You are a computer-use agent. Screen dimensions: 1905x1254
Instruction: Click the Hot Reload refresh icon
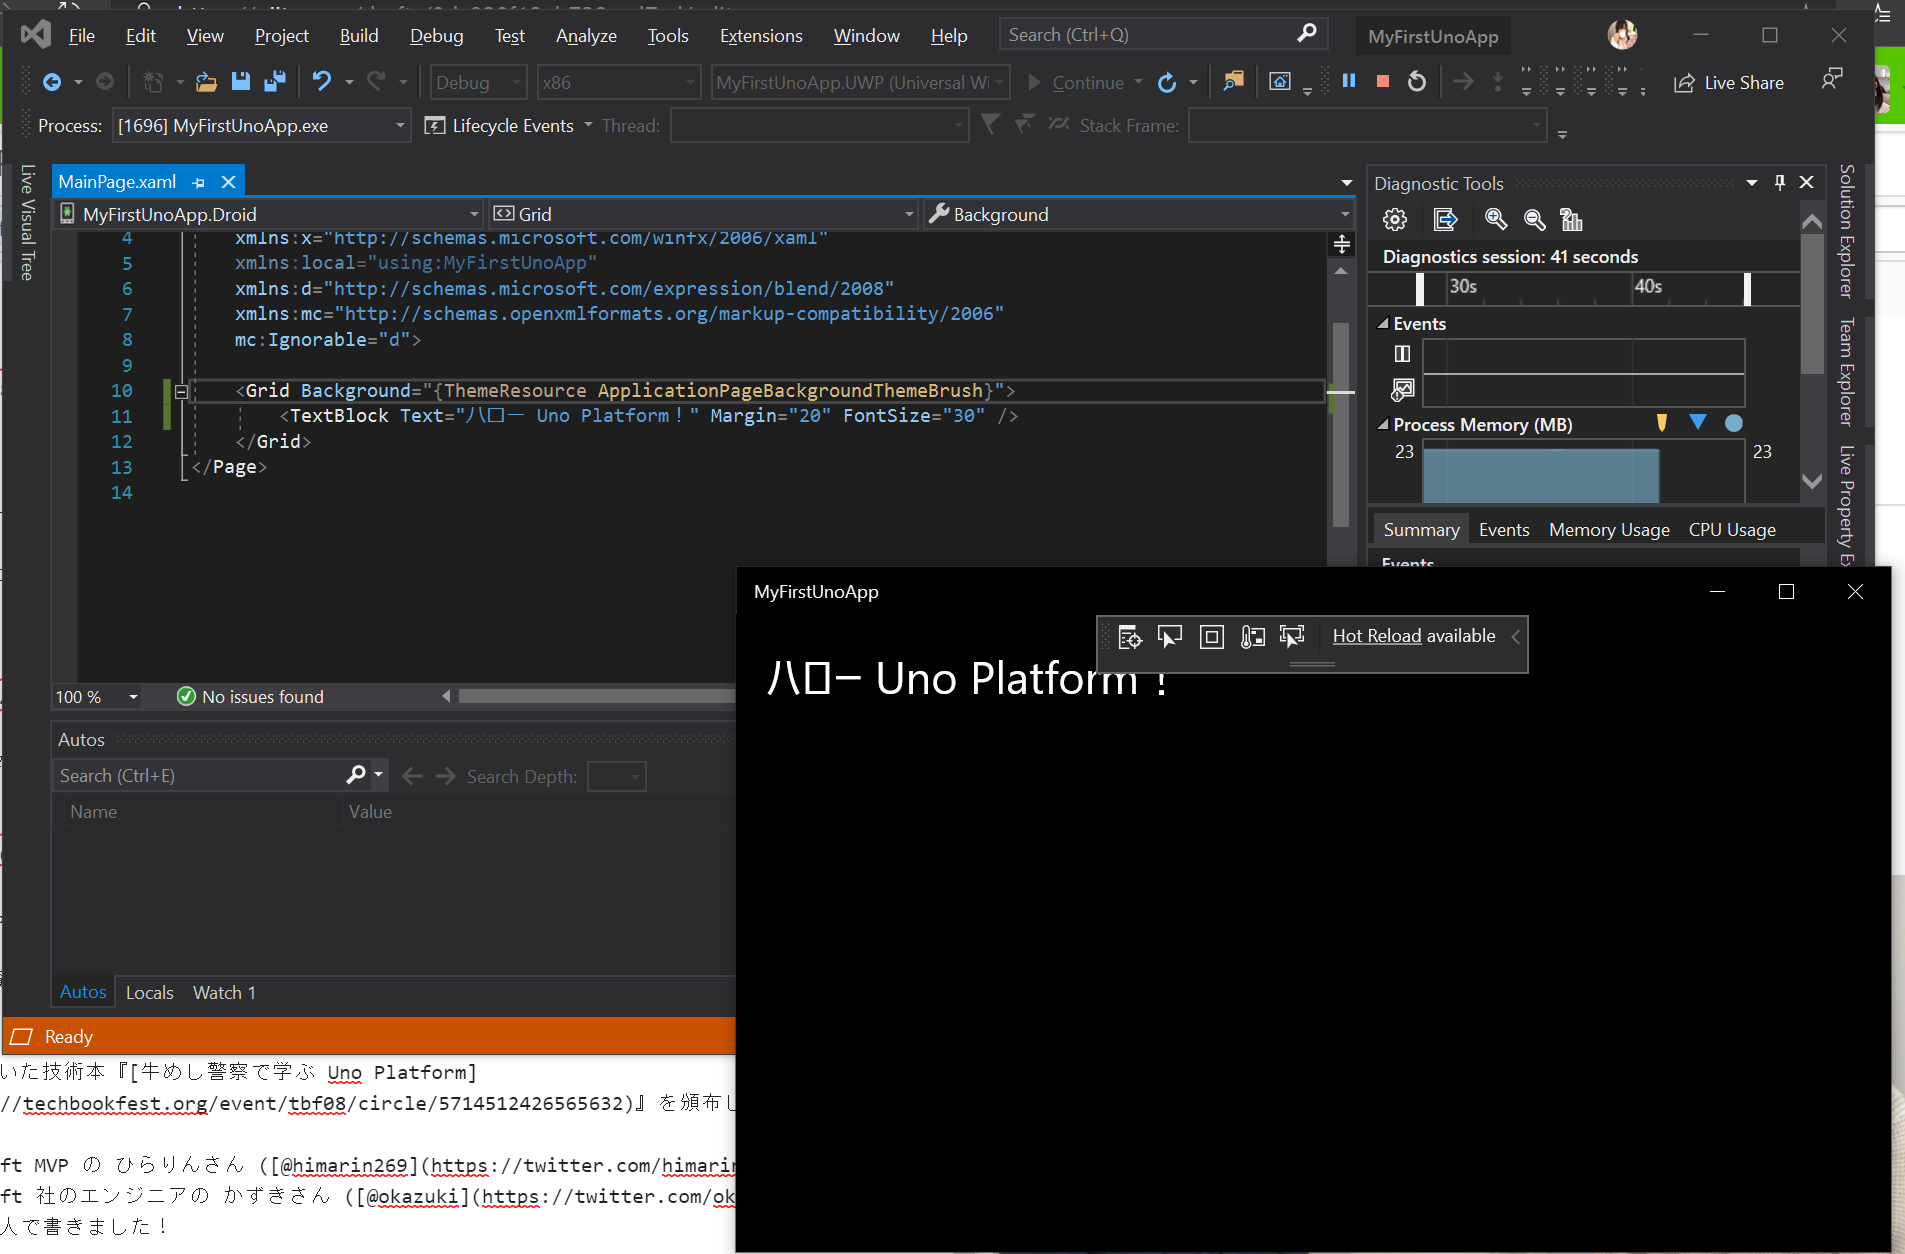point(1167,82)
